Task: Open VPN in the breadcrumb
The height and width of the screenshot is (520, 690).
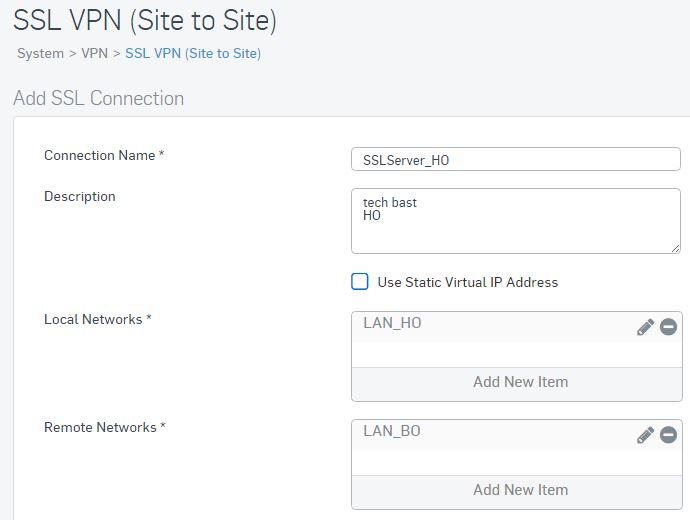Action: [95, 54]
